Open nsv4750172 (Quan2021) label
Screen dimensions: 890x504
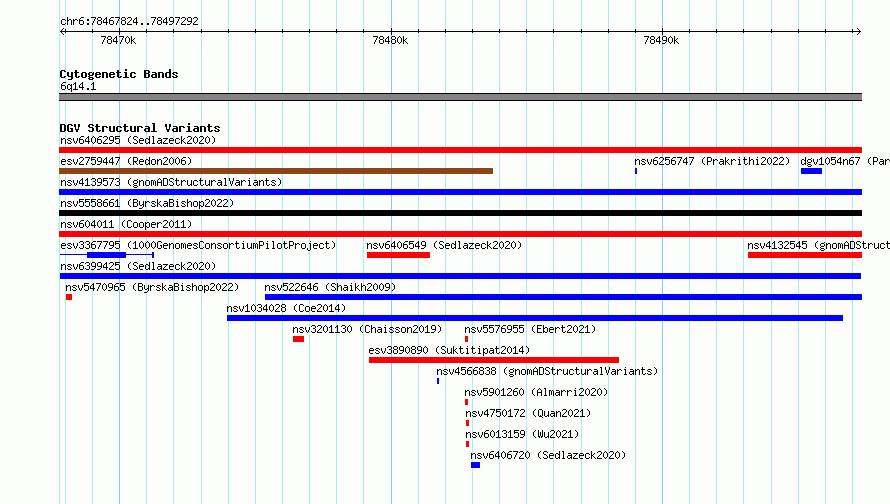(528, 413)
